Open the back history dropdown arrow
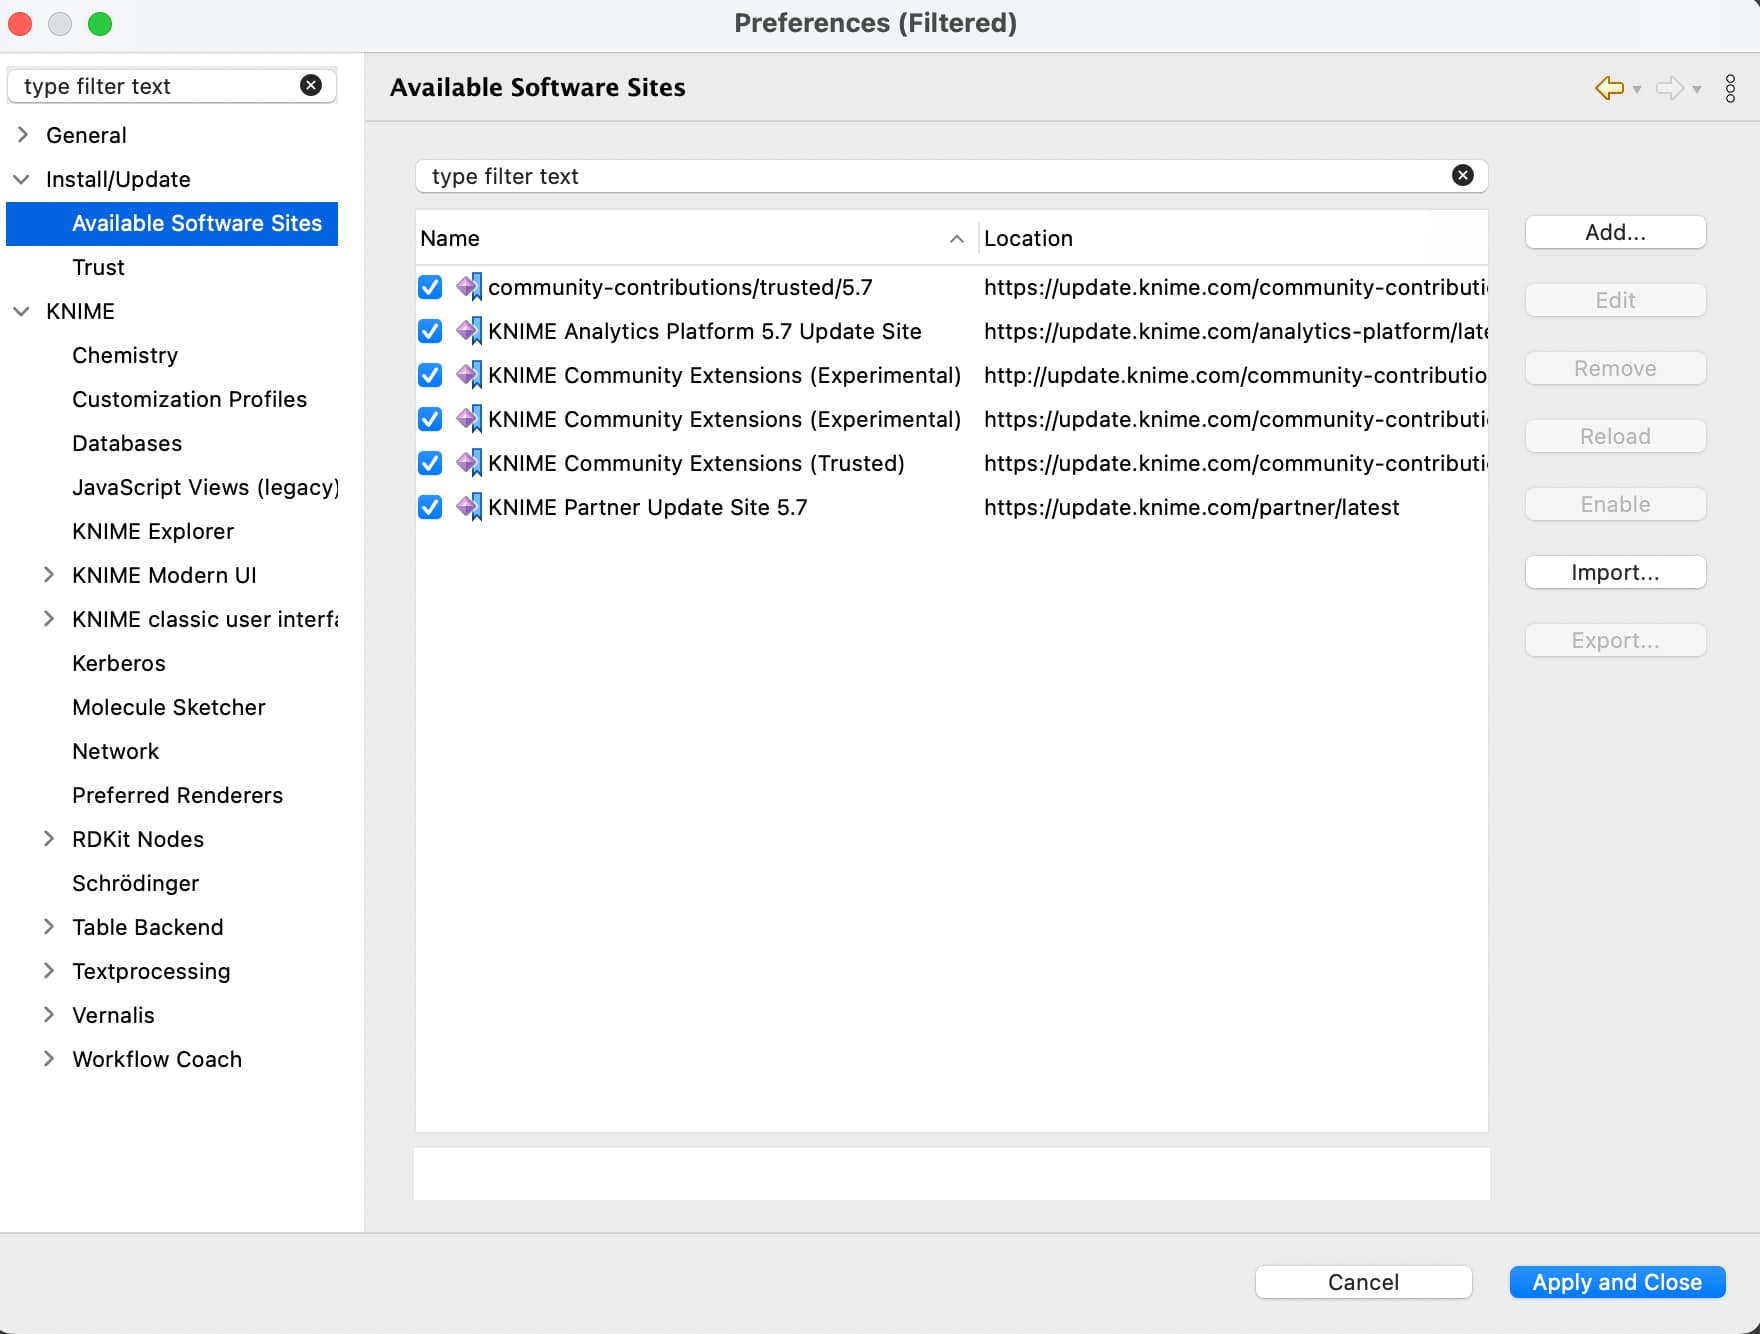 click(1637, 90)
